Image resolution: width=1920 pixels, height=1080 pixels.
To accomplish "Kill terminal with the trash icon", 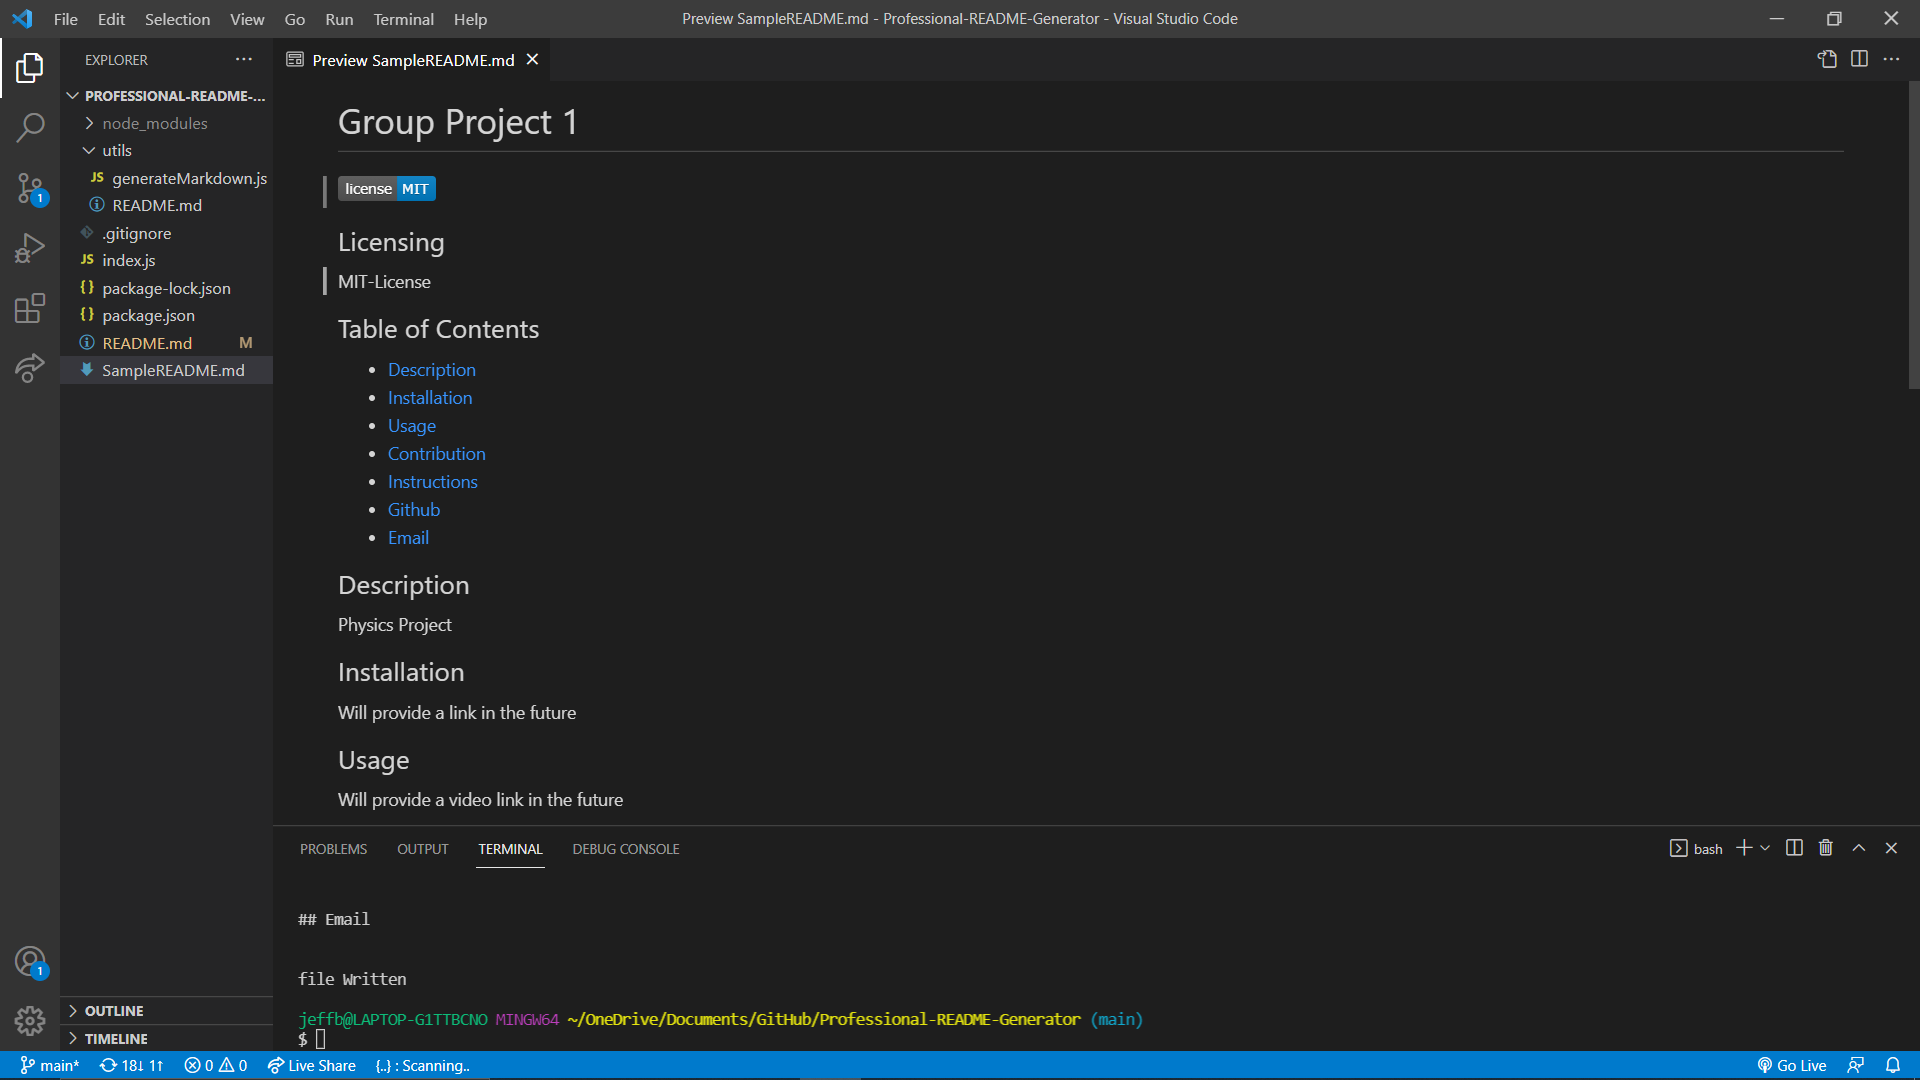I will 1826,848.
